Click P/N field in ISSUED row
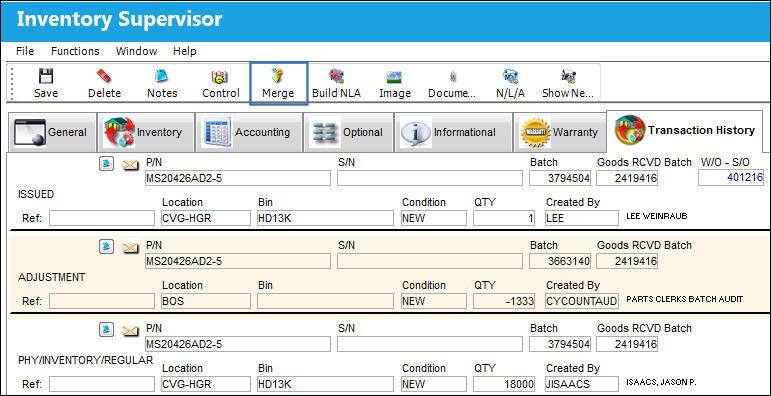Image resolution: width=771 pixels, height=396 pixels. (x=238, y=179)
